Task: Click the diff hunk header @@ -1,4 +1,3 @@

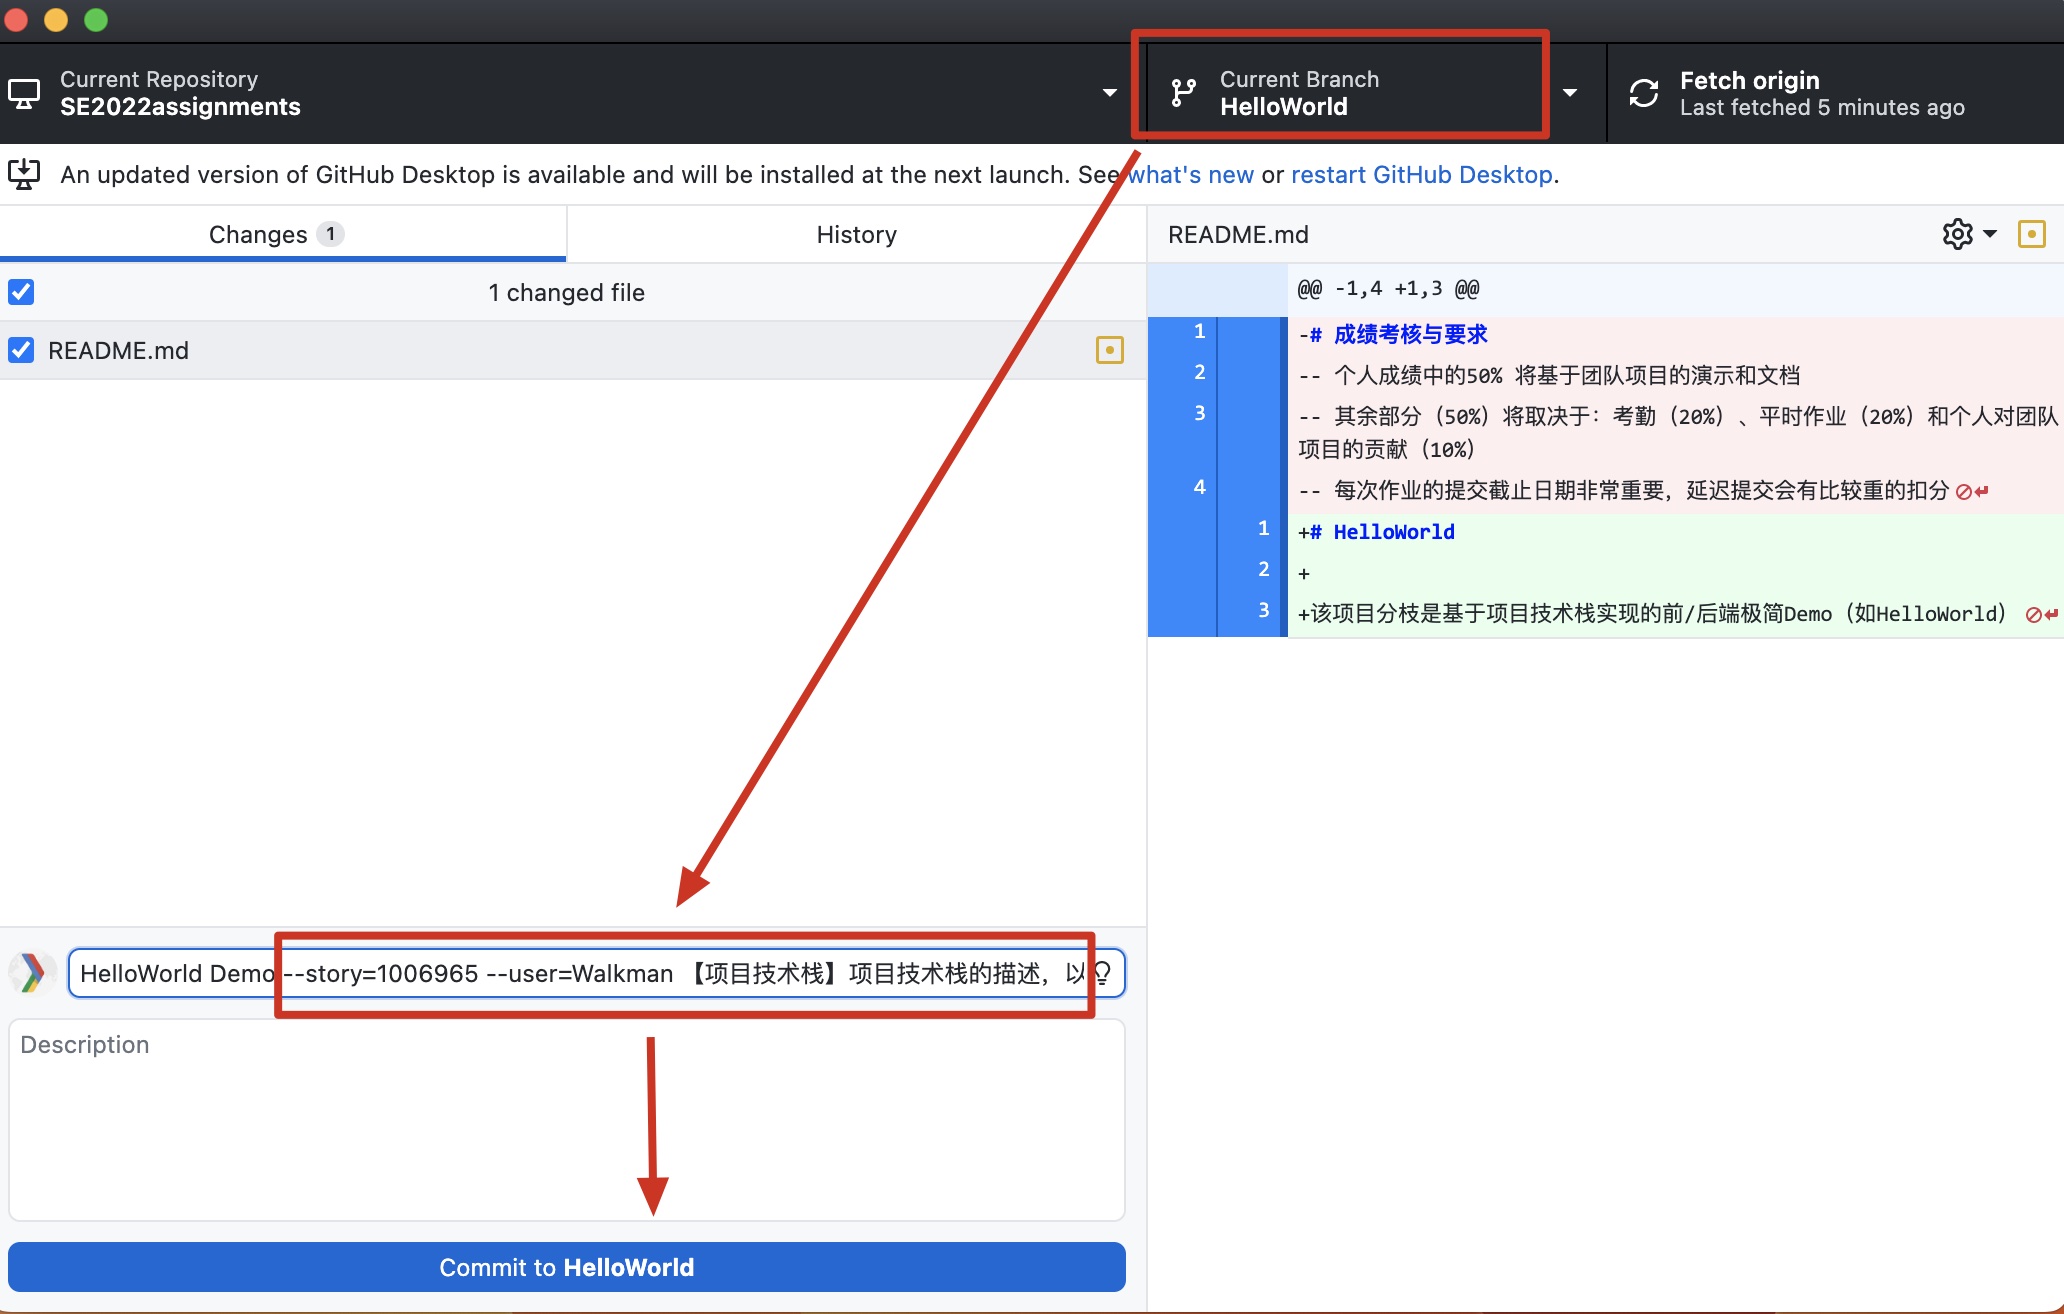Action: 1388,289
